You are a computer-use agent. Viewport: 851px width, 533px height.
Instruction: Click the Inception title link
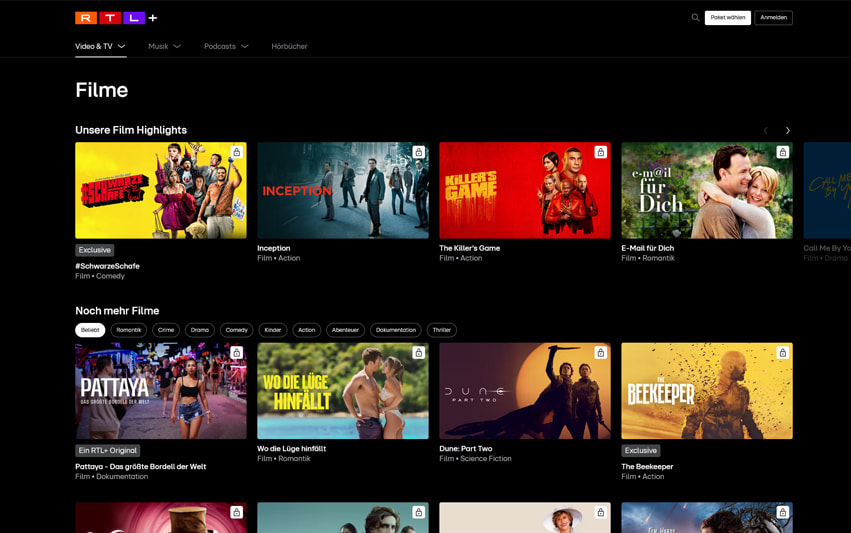click(274, 248)
